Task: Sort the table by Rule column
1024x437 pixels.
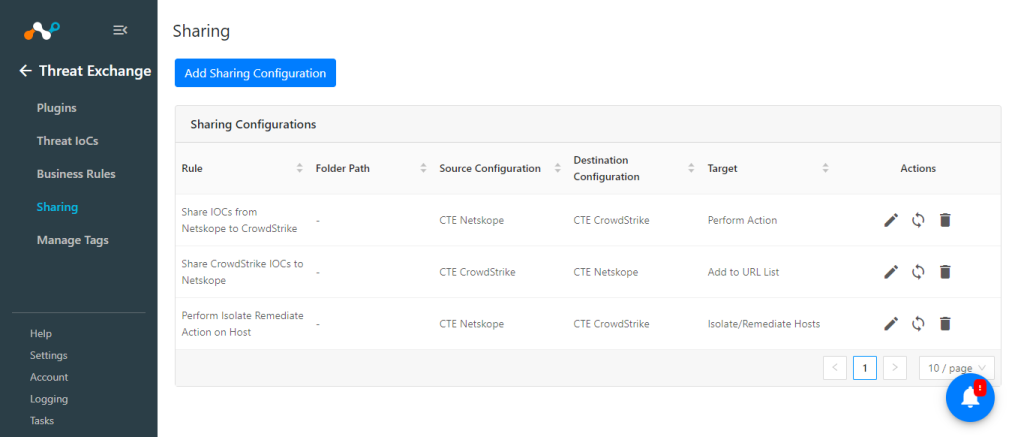Action: (x=300, y=169)
